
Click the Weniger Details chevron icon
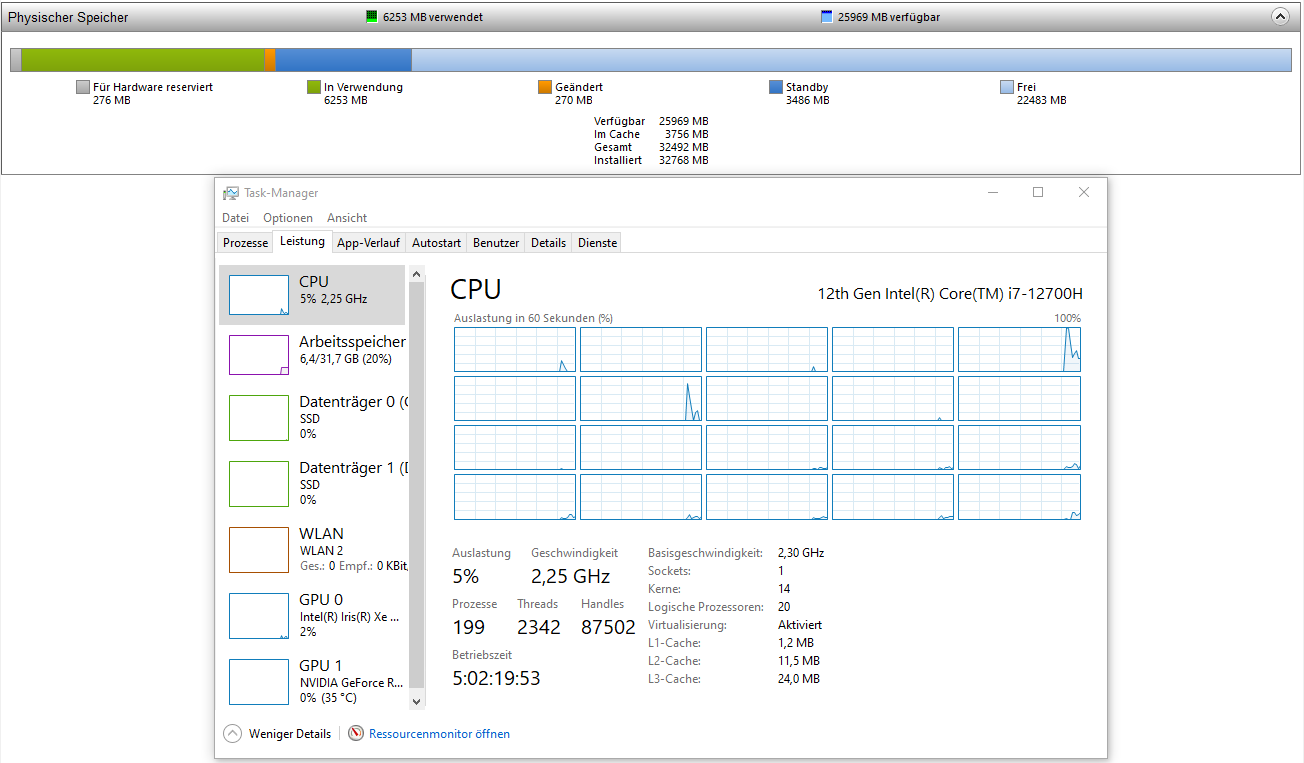[x=233, y=734]
